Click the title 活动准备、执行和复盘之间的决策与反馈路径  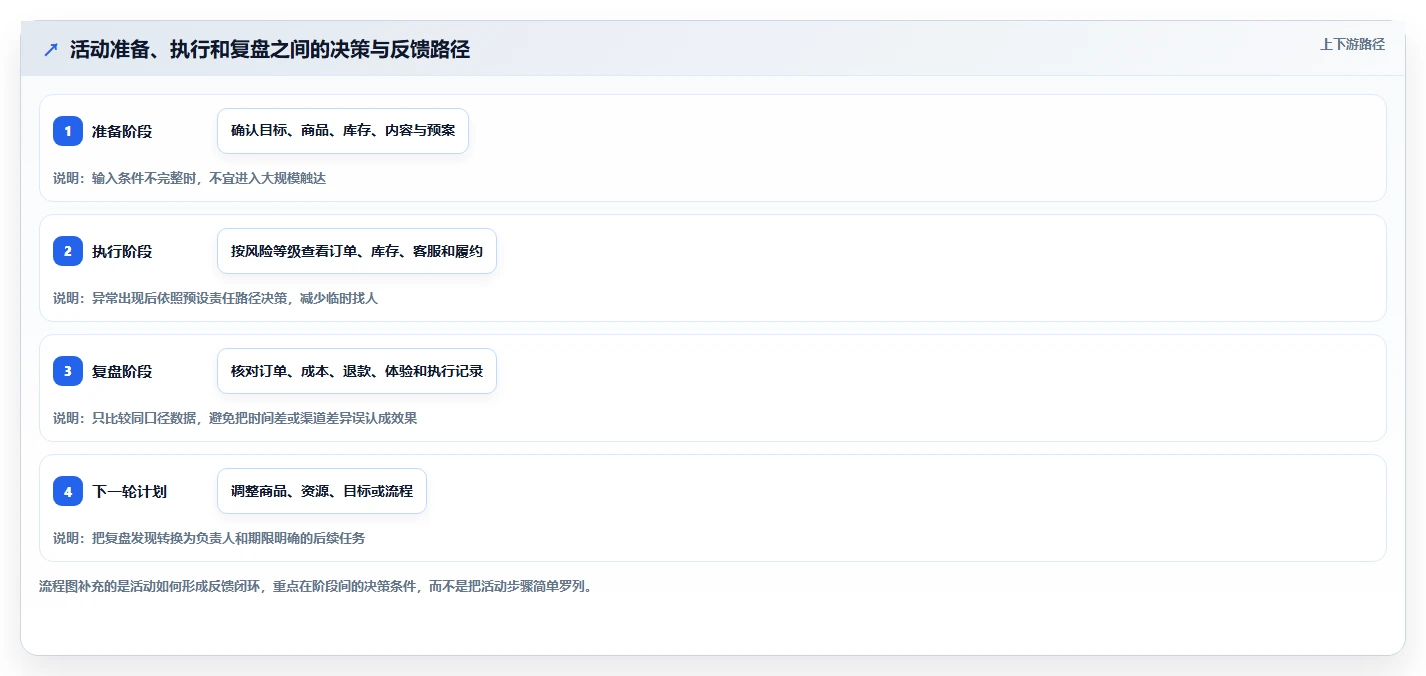pyautogui.click(x=270, y=49)
